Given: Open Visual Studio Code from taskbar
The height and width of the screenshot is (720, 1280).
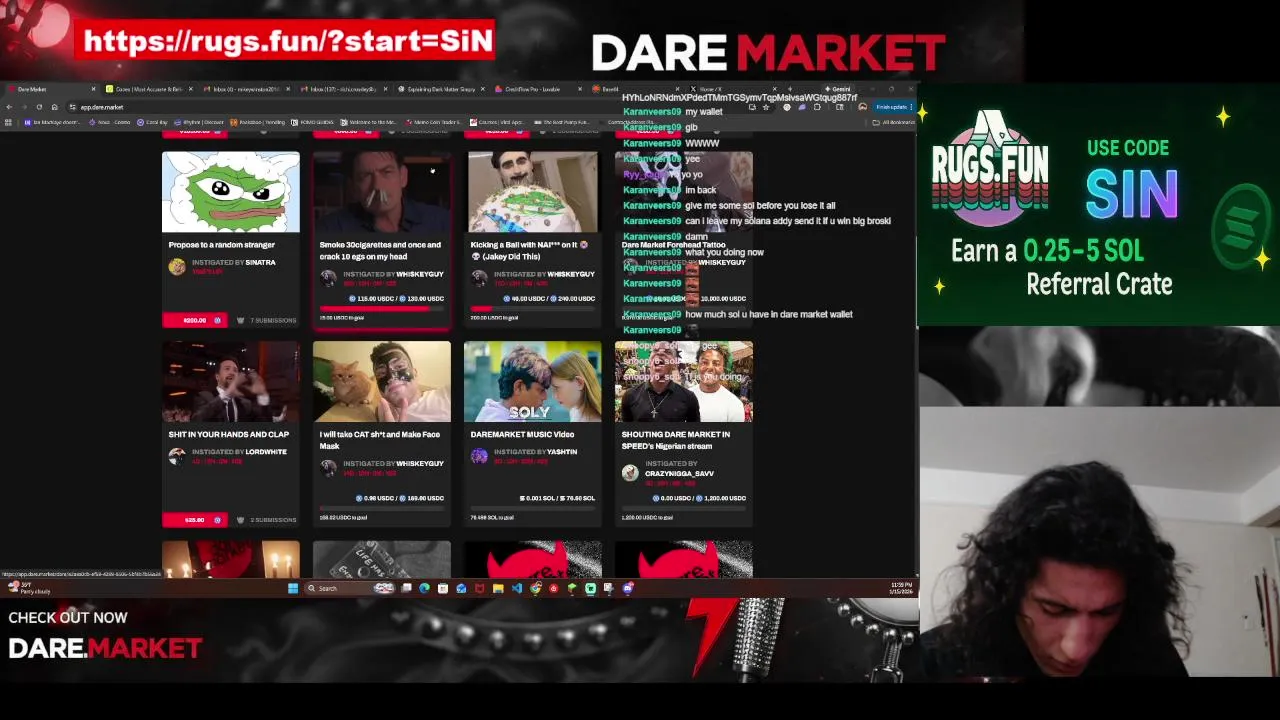Looking at the screenshot, I should [517, 588].
